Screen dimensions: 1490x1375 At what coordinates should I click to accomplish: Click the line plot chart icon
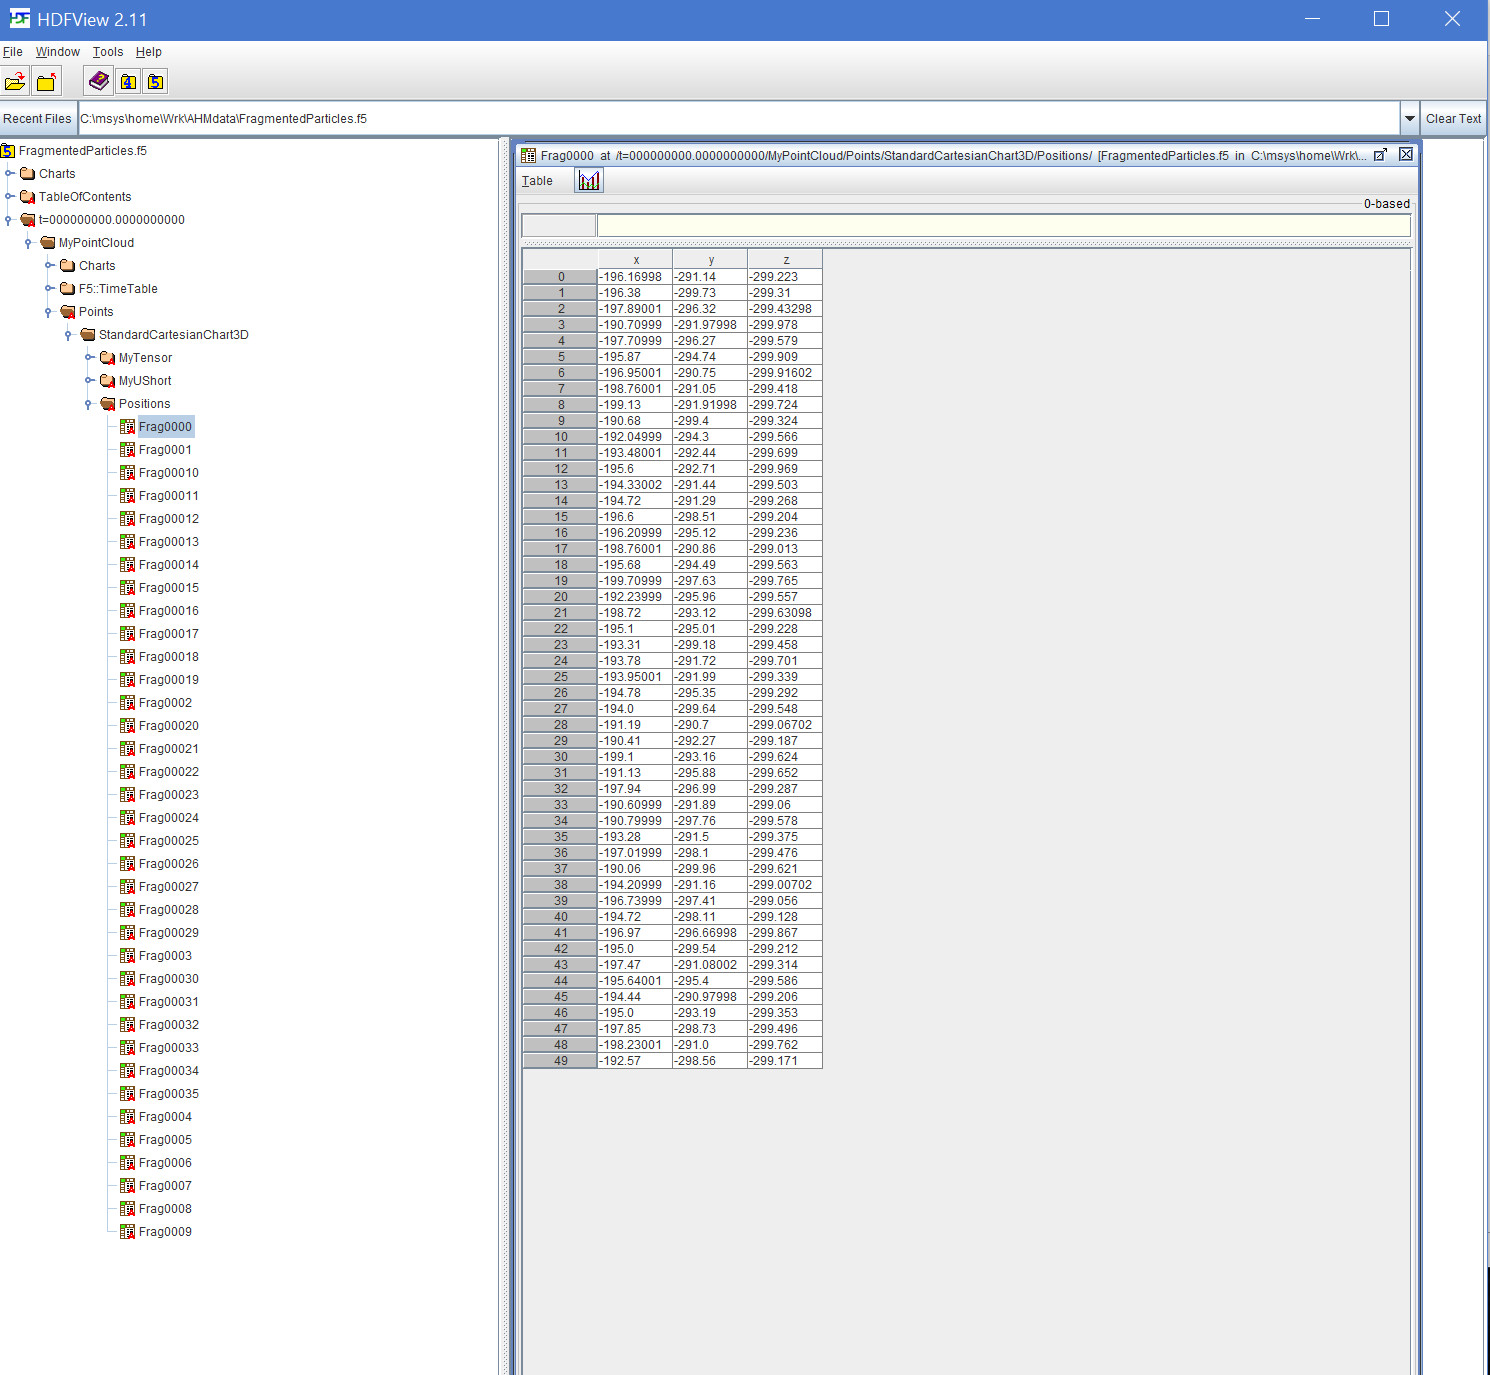point(589,181)
